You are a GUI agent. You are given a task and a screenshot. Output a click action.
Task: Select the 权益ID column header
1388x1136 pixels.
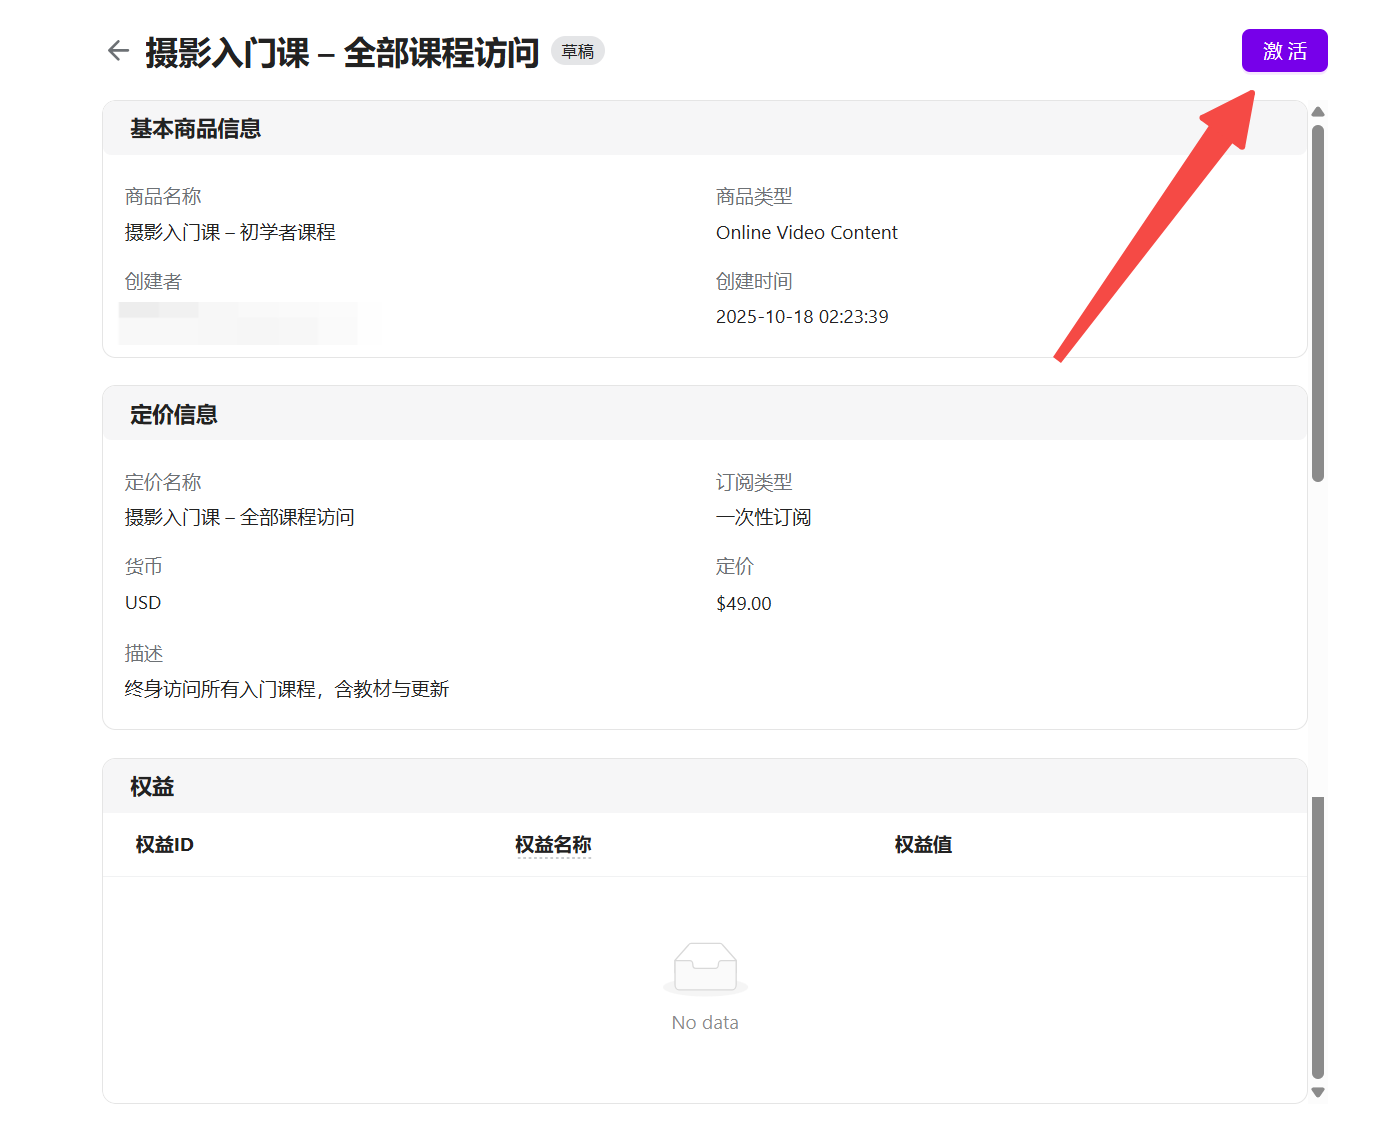coord(165,845)
